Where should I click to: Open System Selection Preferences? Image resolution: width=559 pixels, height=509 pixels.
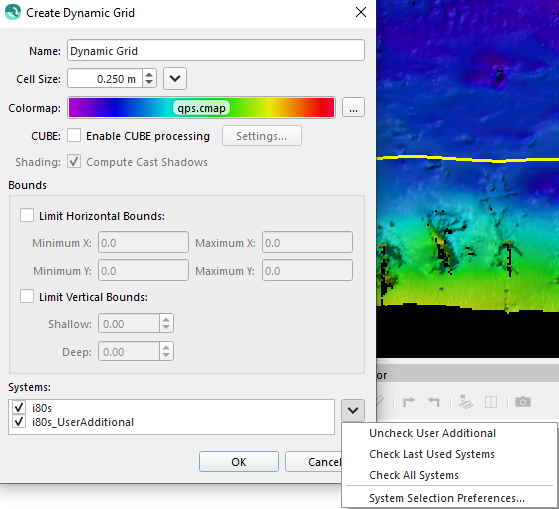tap(447, 498)
